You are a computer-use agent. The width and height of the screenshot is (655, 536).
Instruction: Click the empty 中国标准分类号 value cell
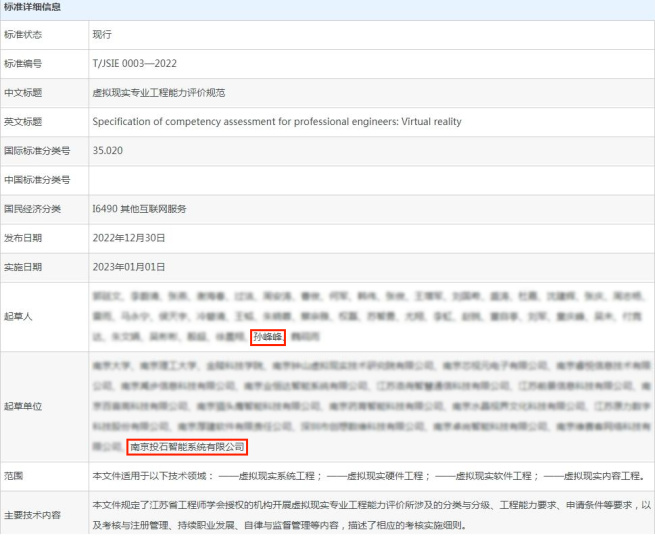(368, 179)
